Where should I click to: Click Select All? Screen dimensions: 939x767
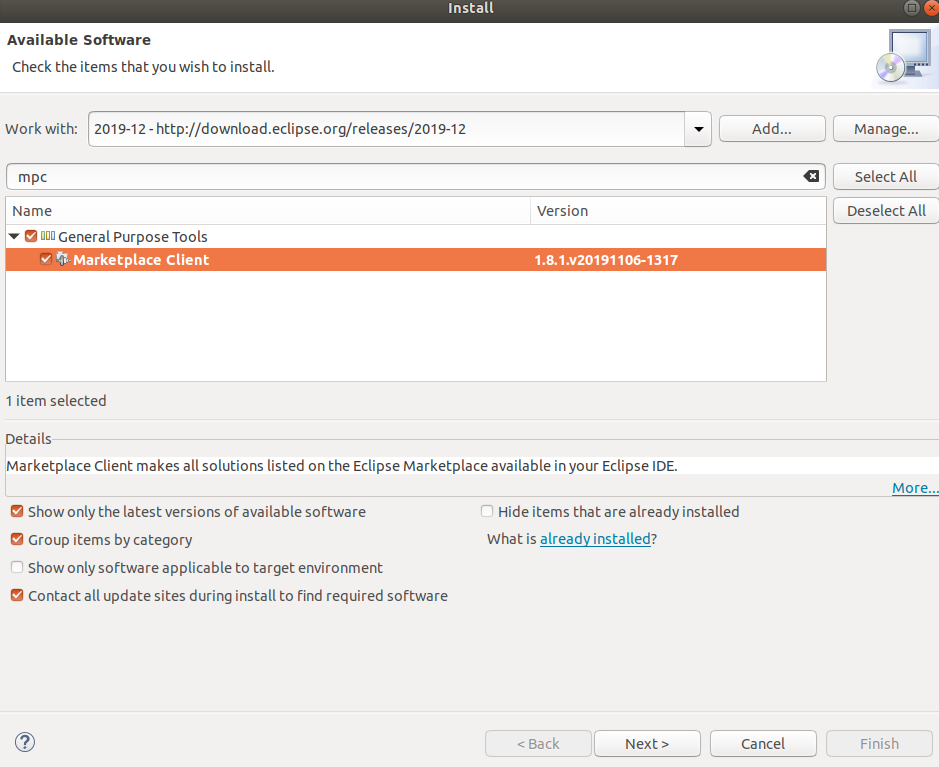tap(884, 176)
